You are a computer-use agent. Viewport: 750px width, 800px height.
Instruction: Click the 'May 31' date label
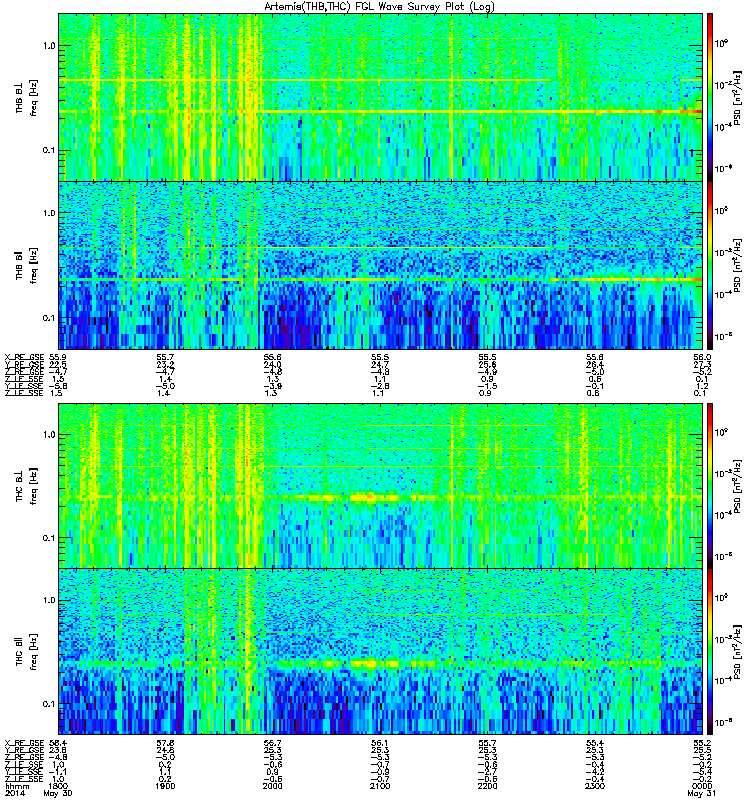click(702, 793)
